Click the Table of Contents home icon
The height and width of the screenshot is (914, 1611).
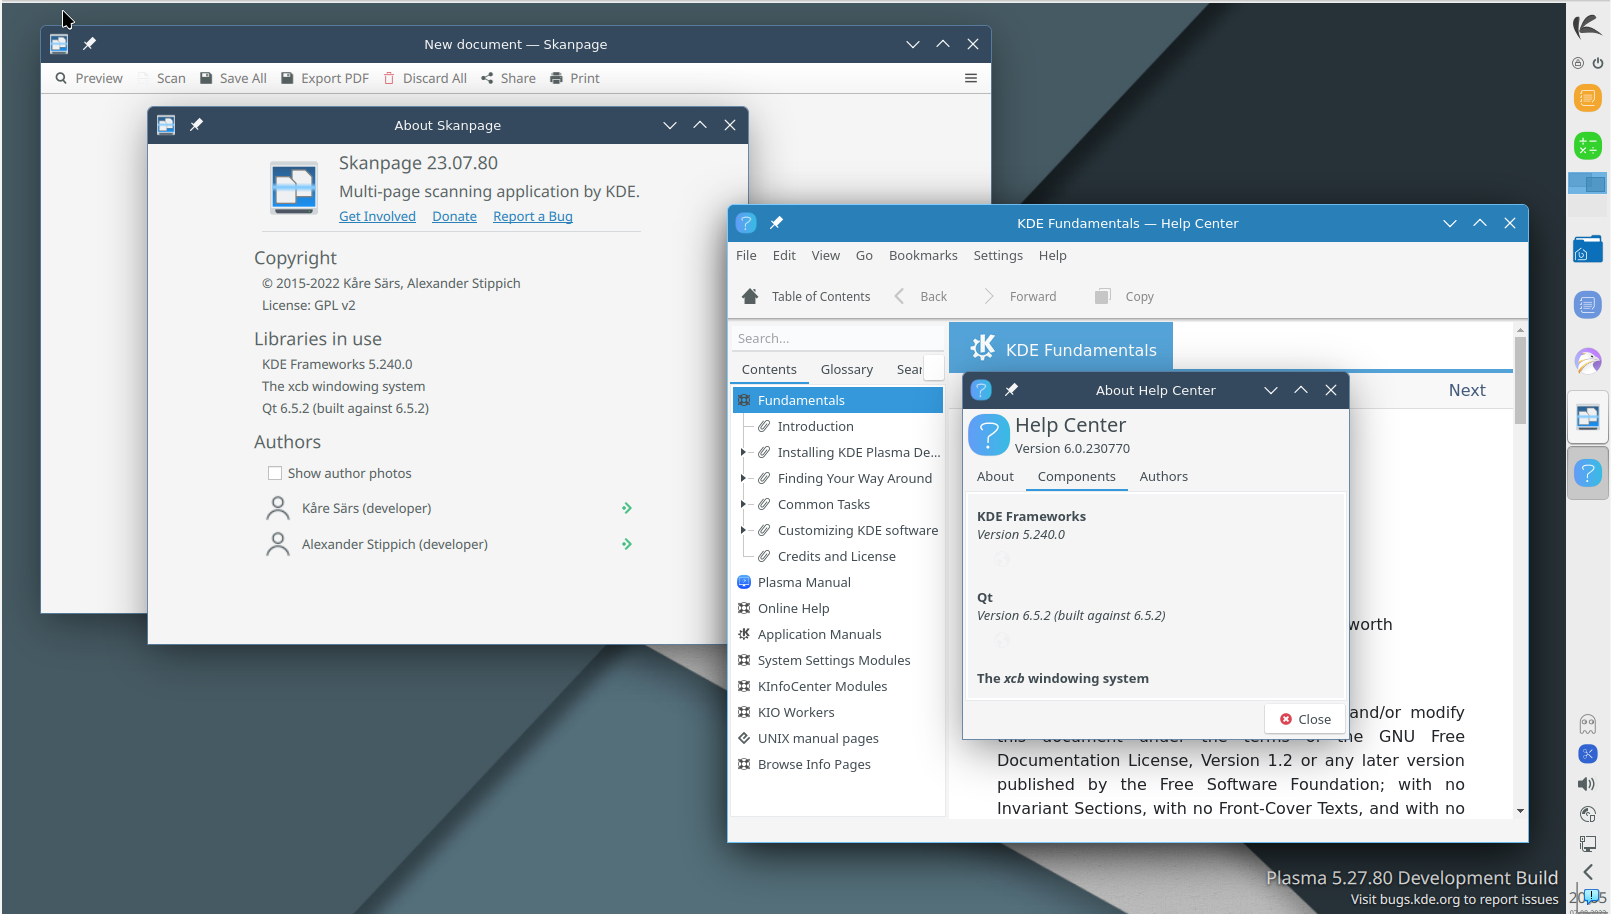point(750,296)
